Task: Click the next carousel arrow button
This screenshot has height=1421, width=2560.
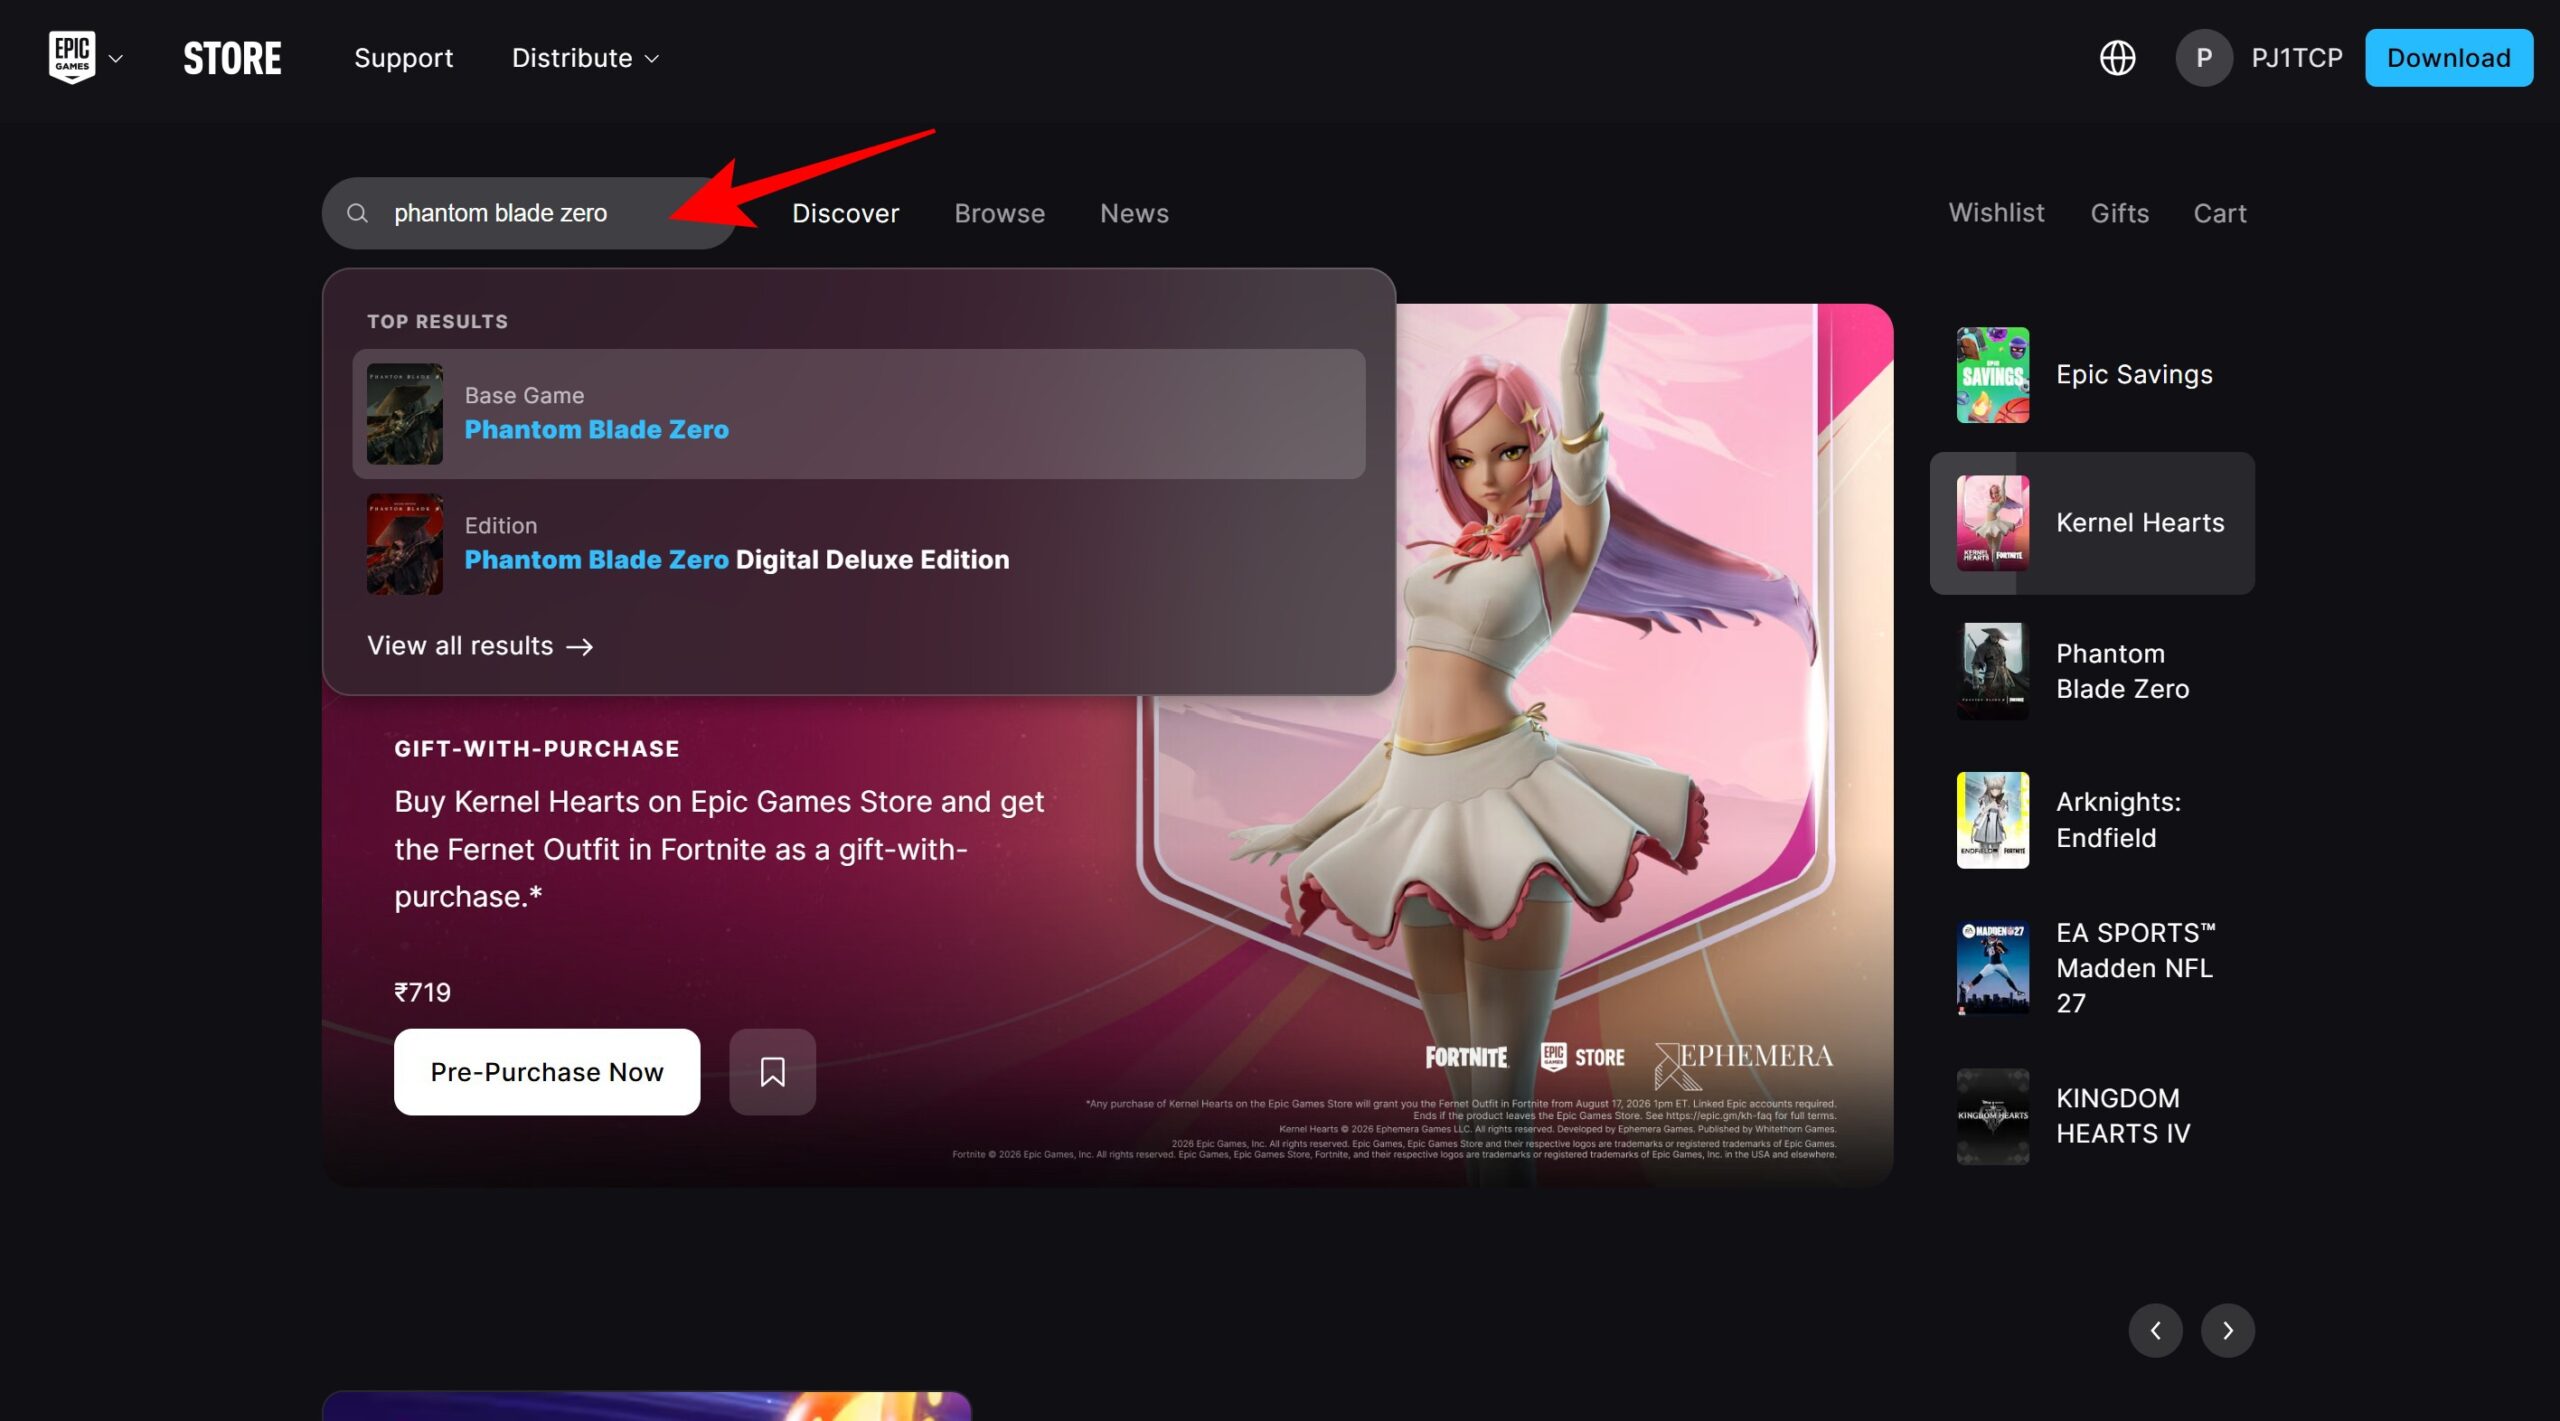Action: (x=2227, y=1330)
